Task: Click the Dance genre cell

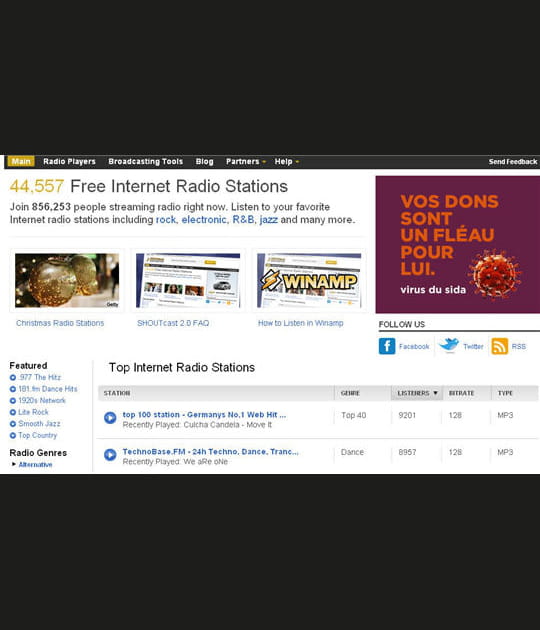Action: pos(352,452)
